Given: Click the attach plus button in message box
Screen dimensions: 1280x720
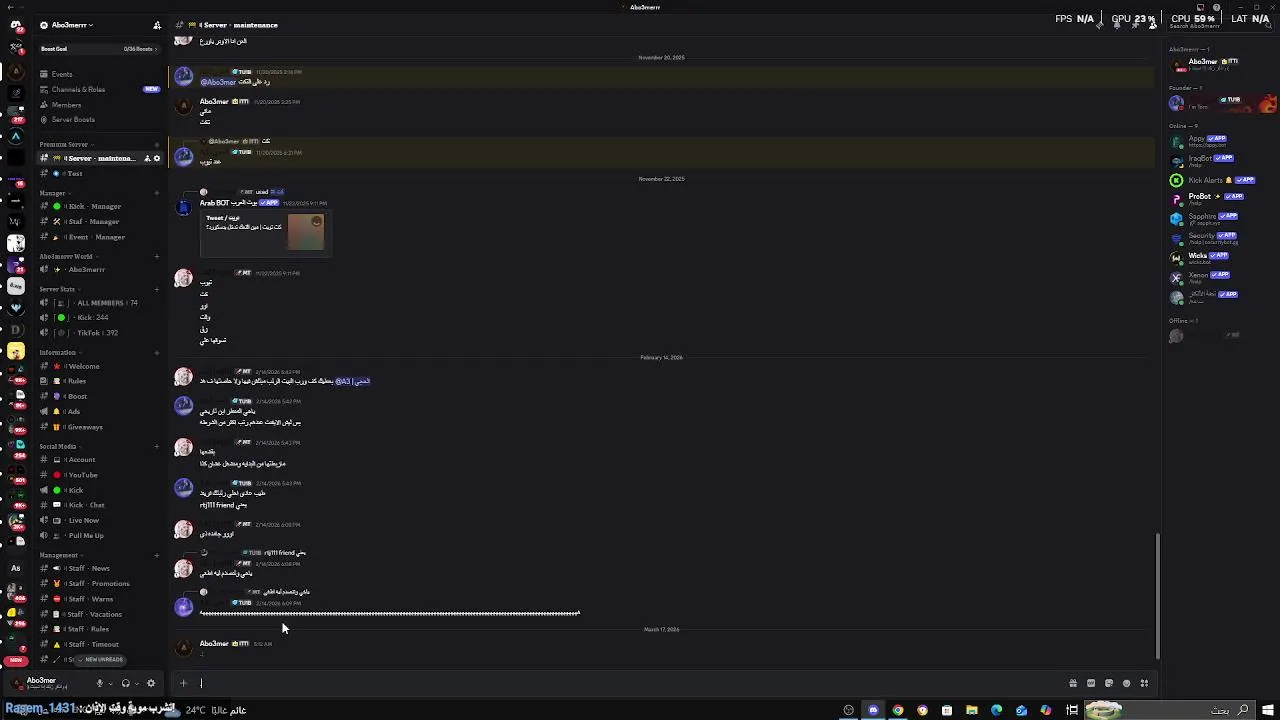Looking at the screenshot, I should coord(183,683).
